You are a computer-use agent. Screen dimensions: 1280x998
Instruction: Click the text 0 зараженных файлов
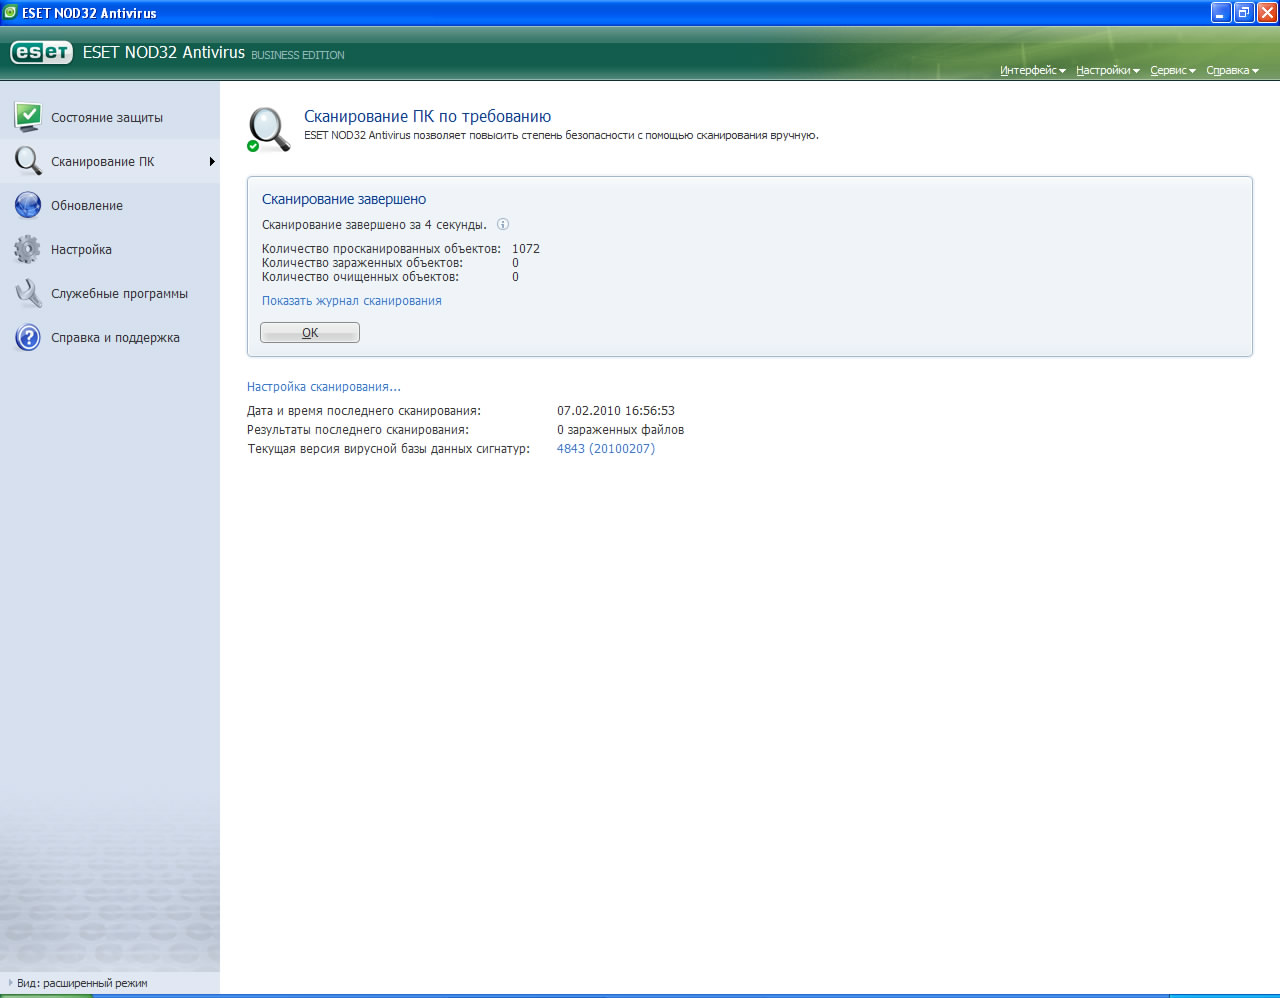pos(621,429)
